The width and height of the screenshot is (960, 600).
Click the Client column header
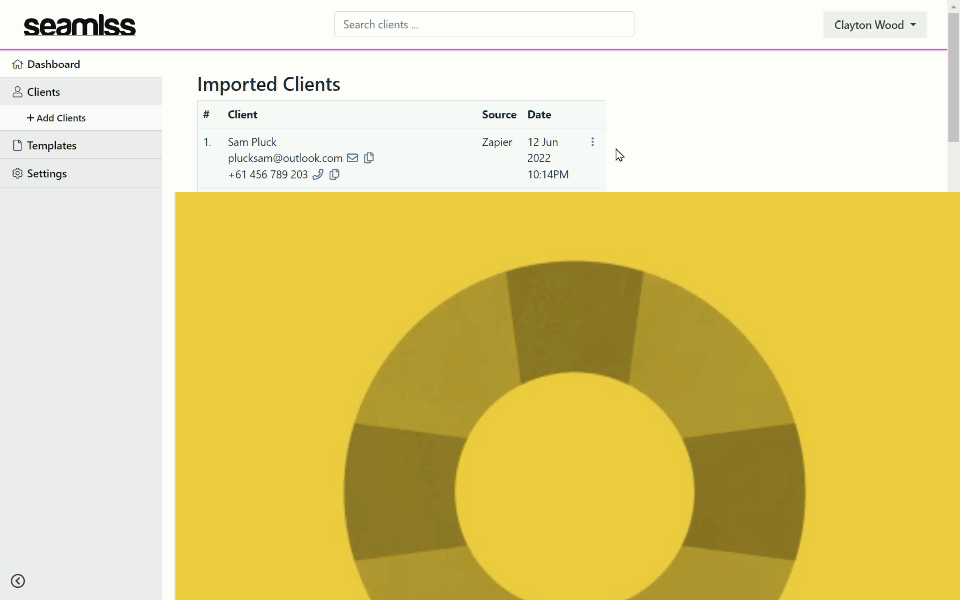click(x=242, y=114)
